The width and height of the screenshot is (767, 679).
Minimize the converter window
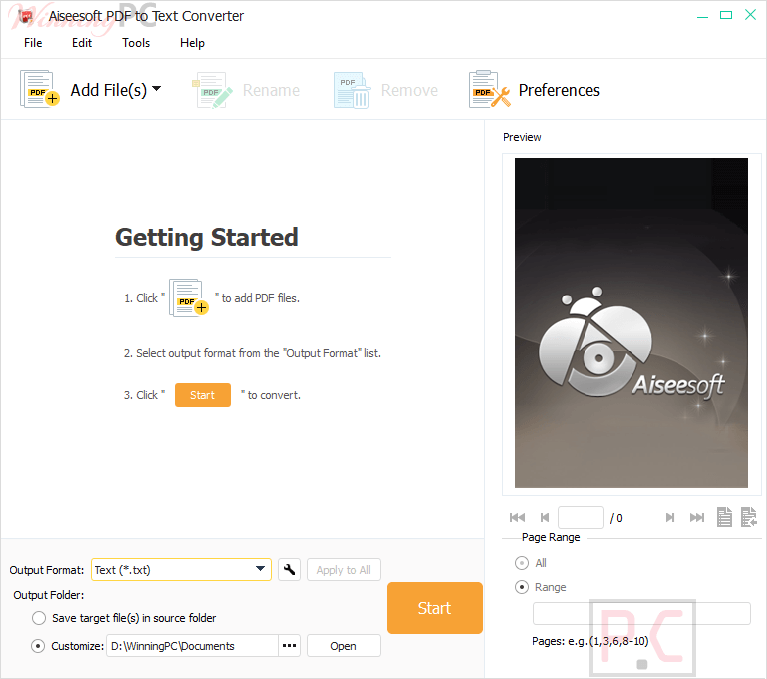coord(702,16)
